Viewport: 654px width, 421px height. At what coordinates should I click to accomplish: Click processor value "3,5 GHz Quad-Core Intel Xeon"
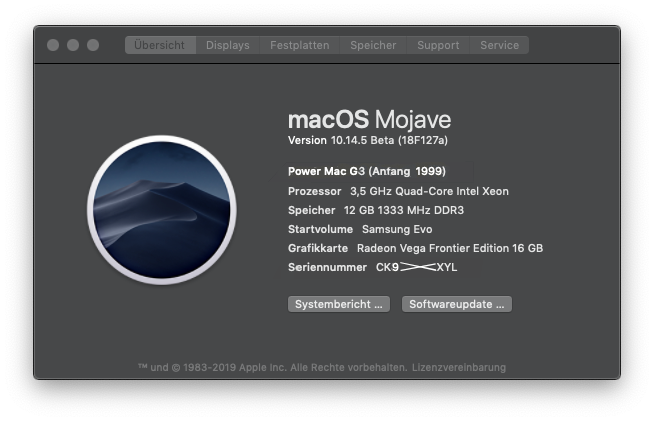tap(429, 191)
